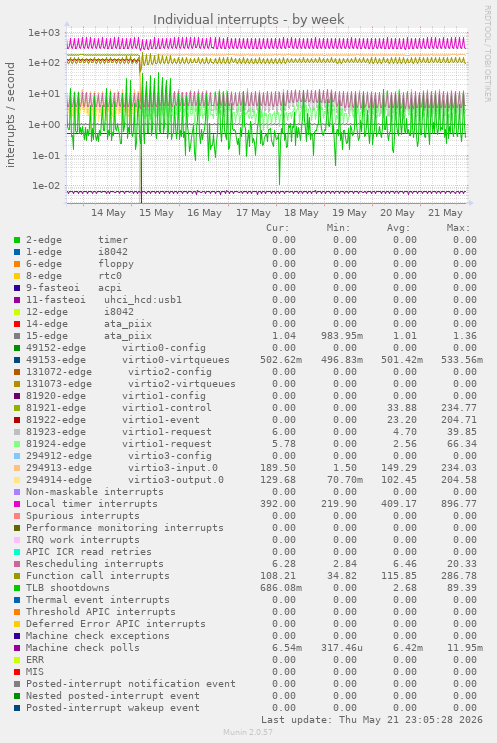Screen dimensions: 497x743
Task: Click the Machine check polls purple swatch
Action: (x=17, y=648)
